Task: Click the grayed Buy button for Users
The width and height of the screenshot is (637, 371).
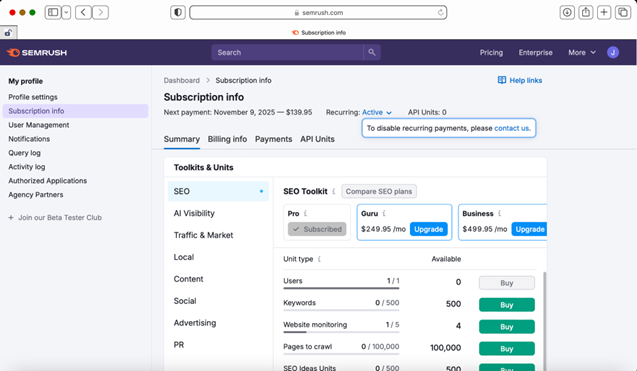Action: point(507,283)
